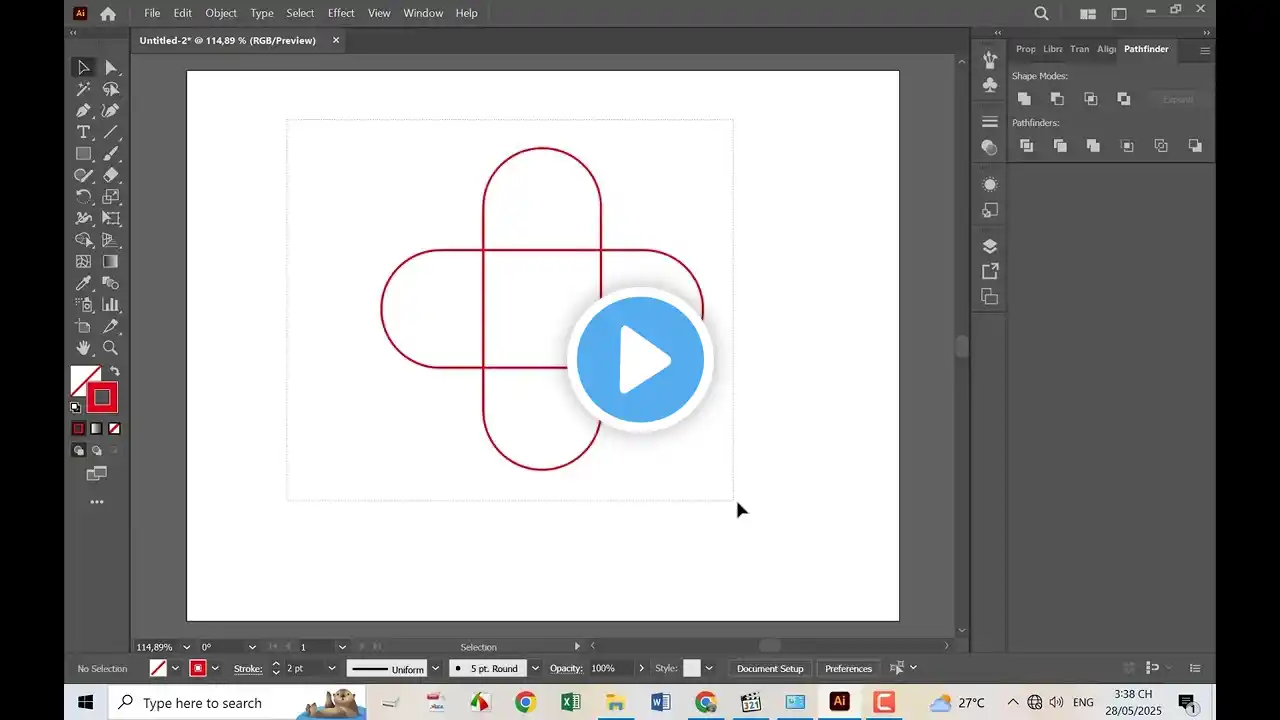Viewport: 1280px width, 720px height.
Task: Select the Type tool
Action: click(84, 132)
